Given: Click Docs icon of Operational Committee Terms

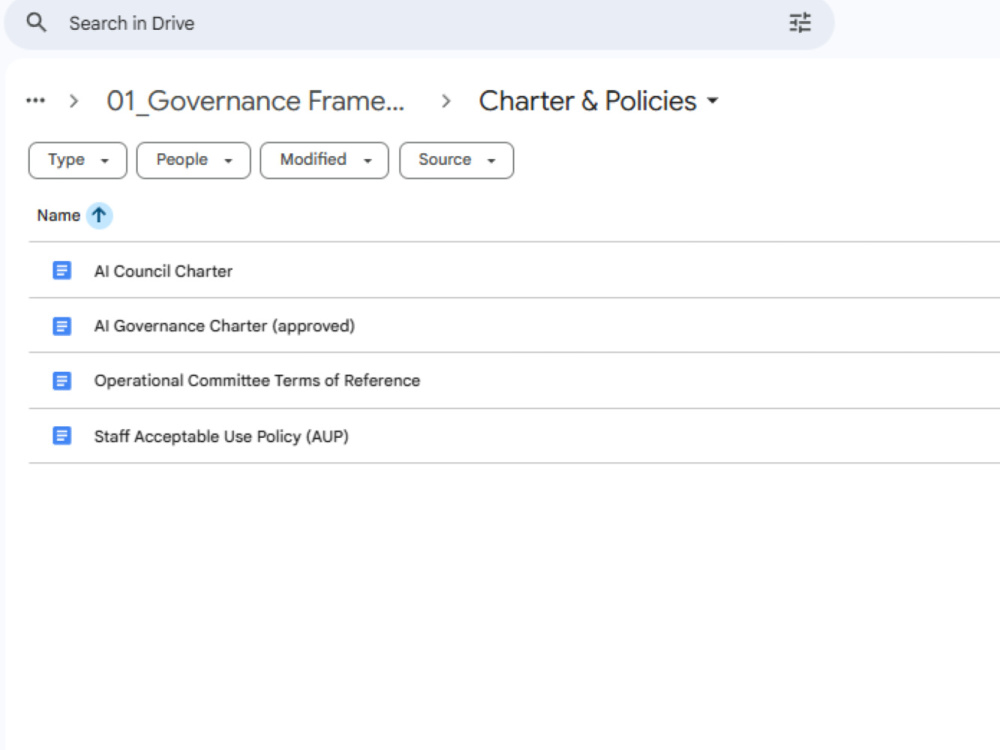Looking at the screenshot, I should click(x=62, y=381).
